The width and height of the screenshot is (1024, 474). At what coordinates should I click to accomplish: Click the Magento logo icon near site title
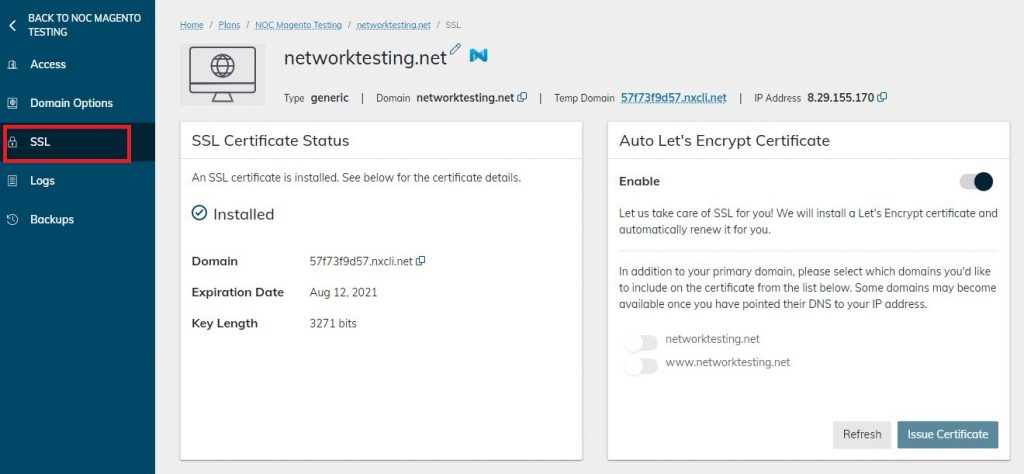pos(479,55)
